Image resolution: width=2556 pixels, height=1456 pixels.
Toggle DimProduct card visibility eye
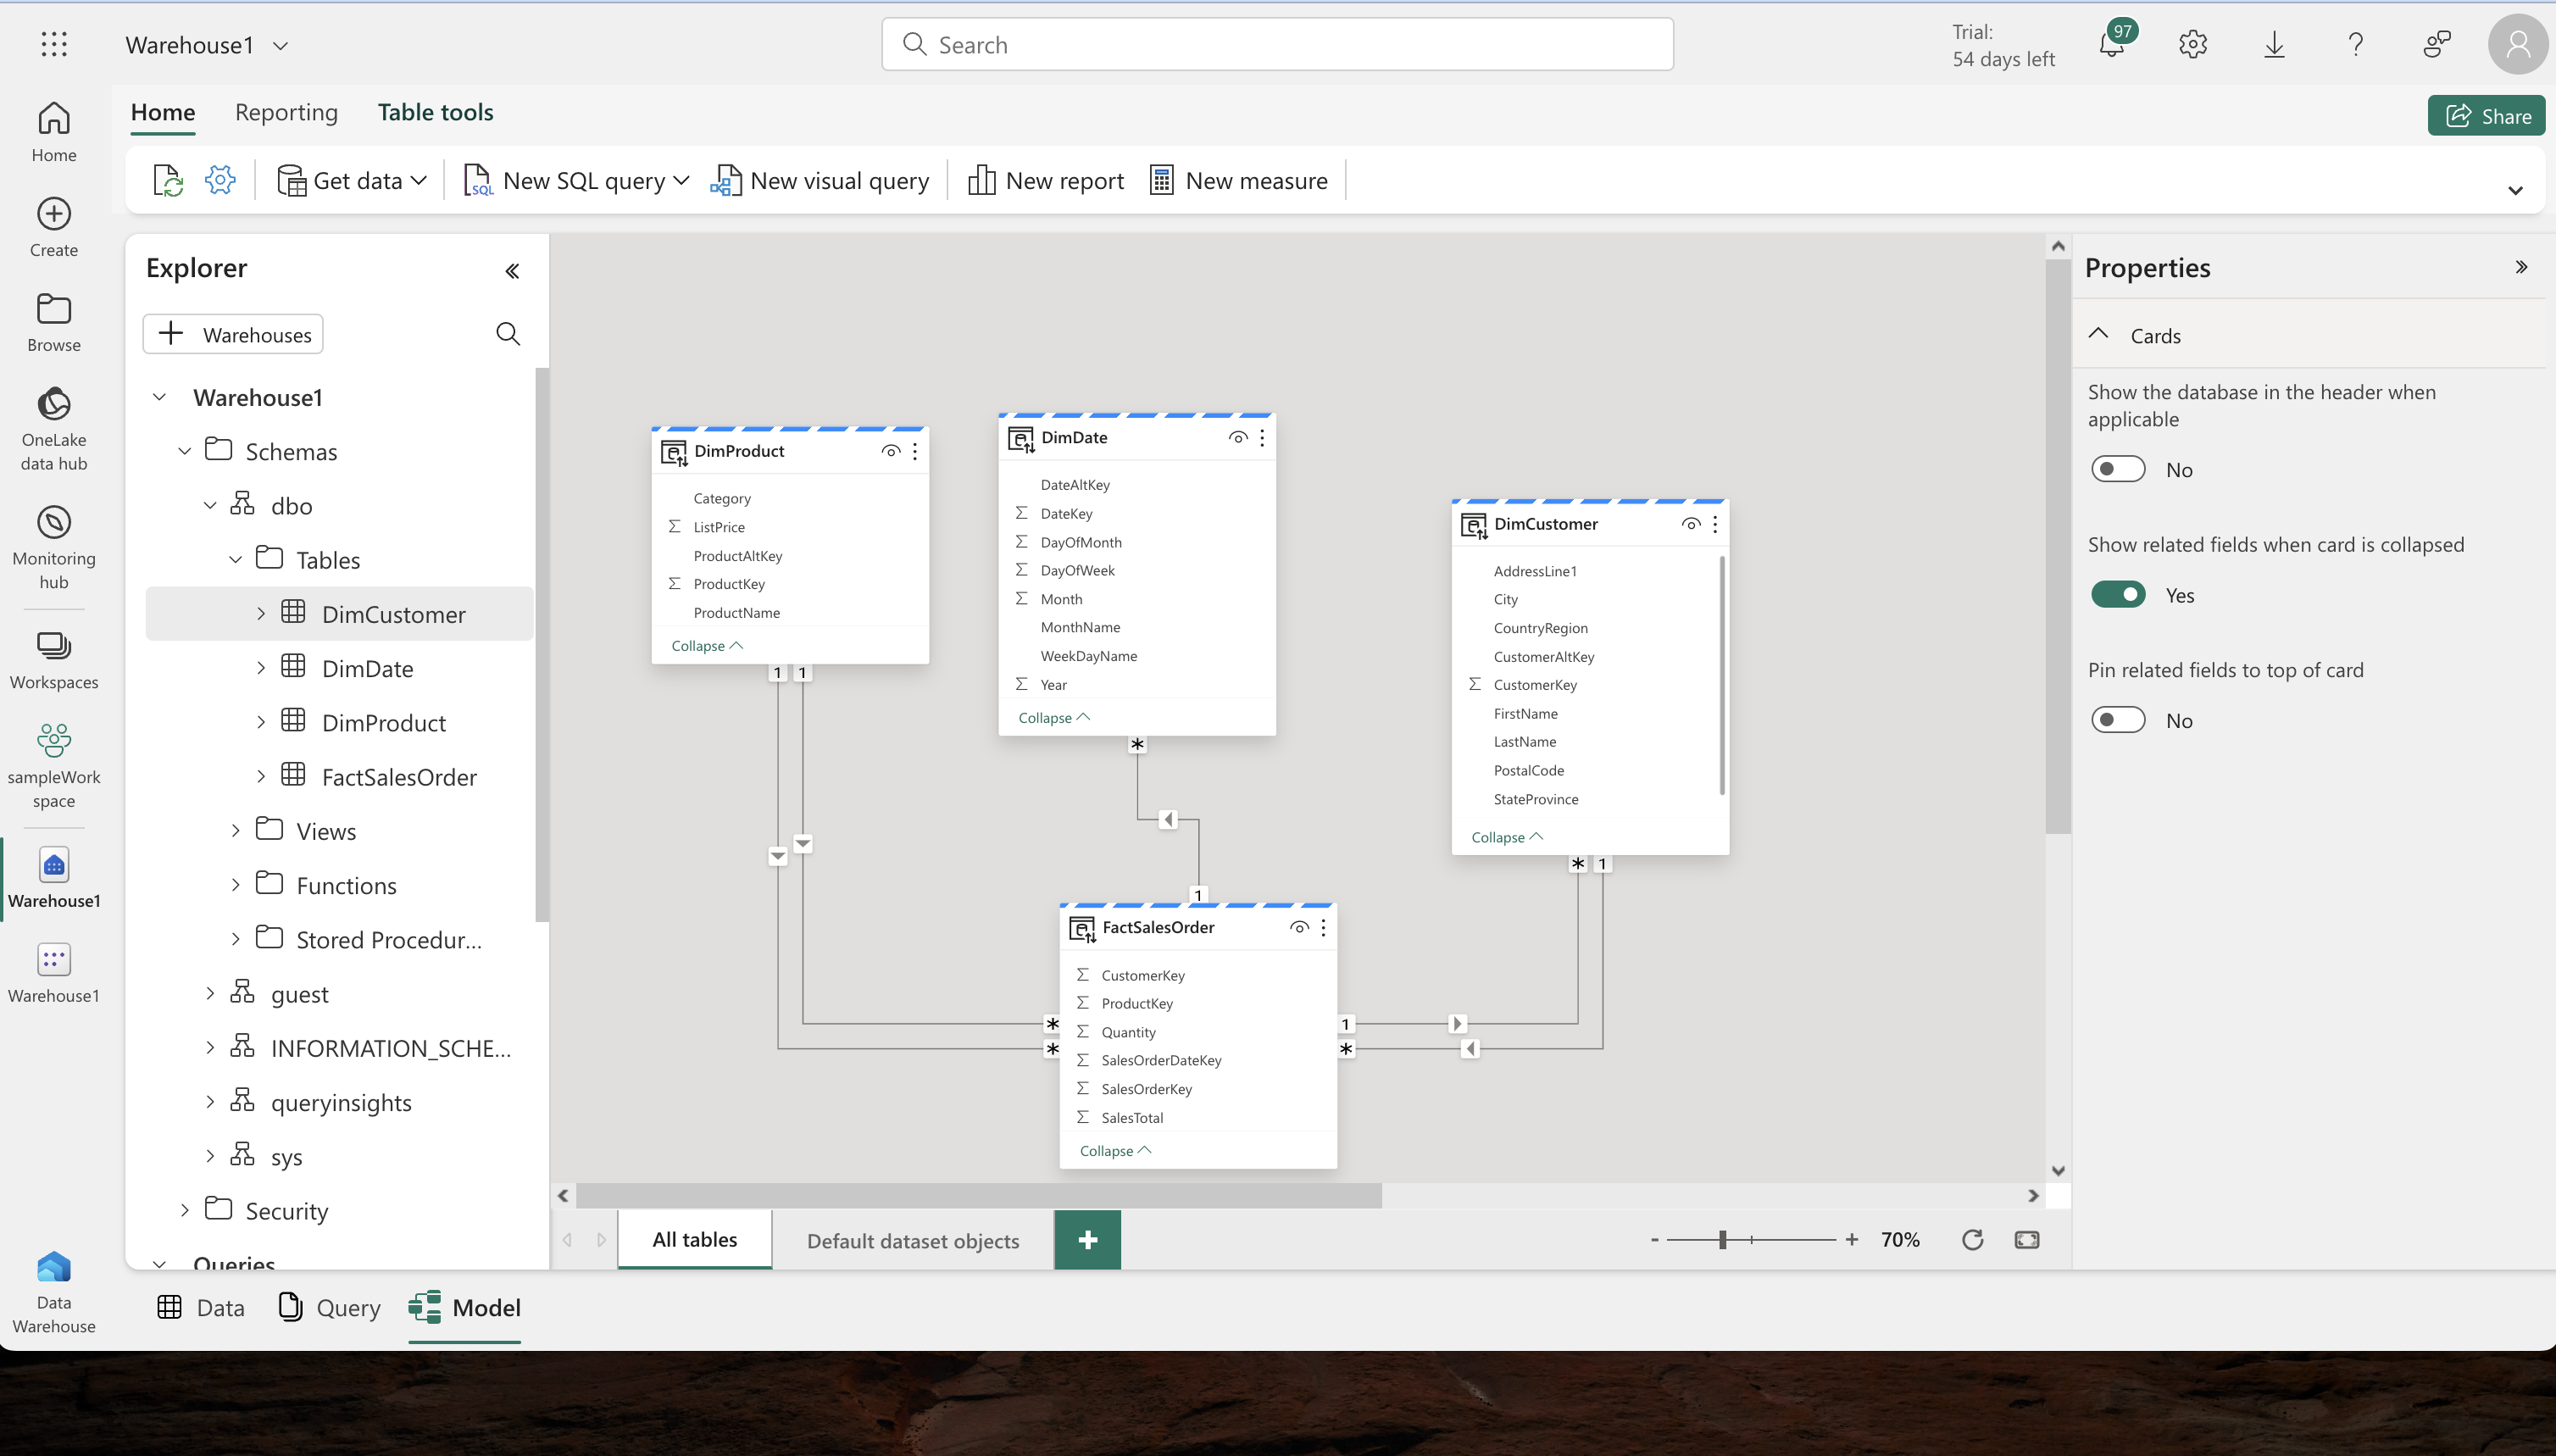click(x=890, y=451)
